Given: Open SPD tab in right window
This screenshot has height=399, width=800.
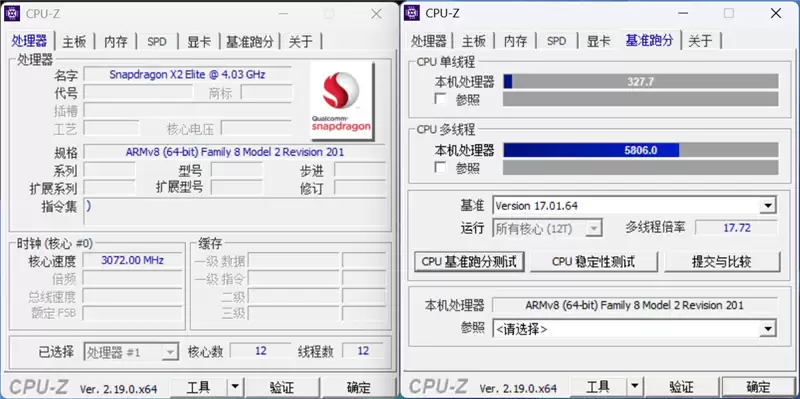Looking at the screenshot, I should (x=557, y=41).
